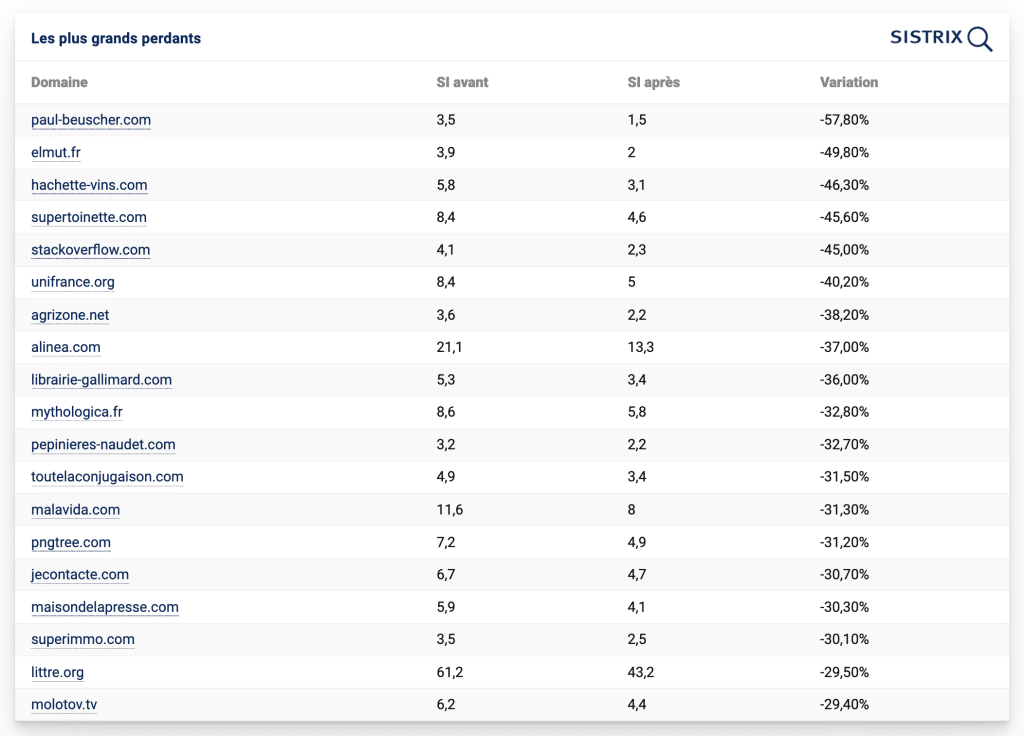
Task: Click the agrizone.net domain link
Action: point(70,315)
